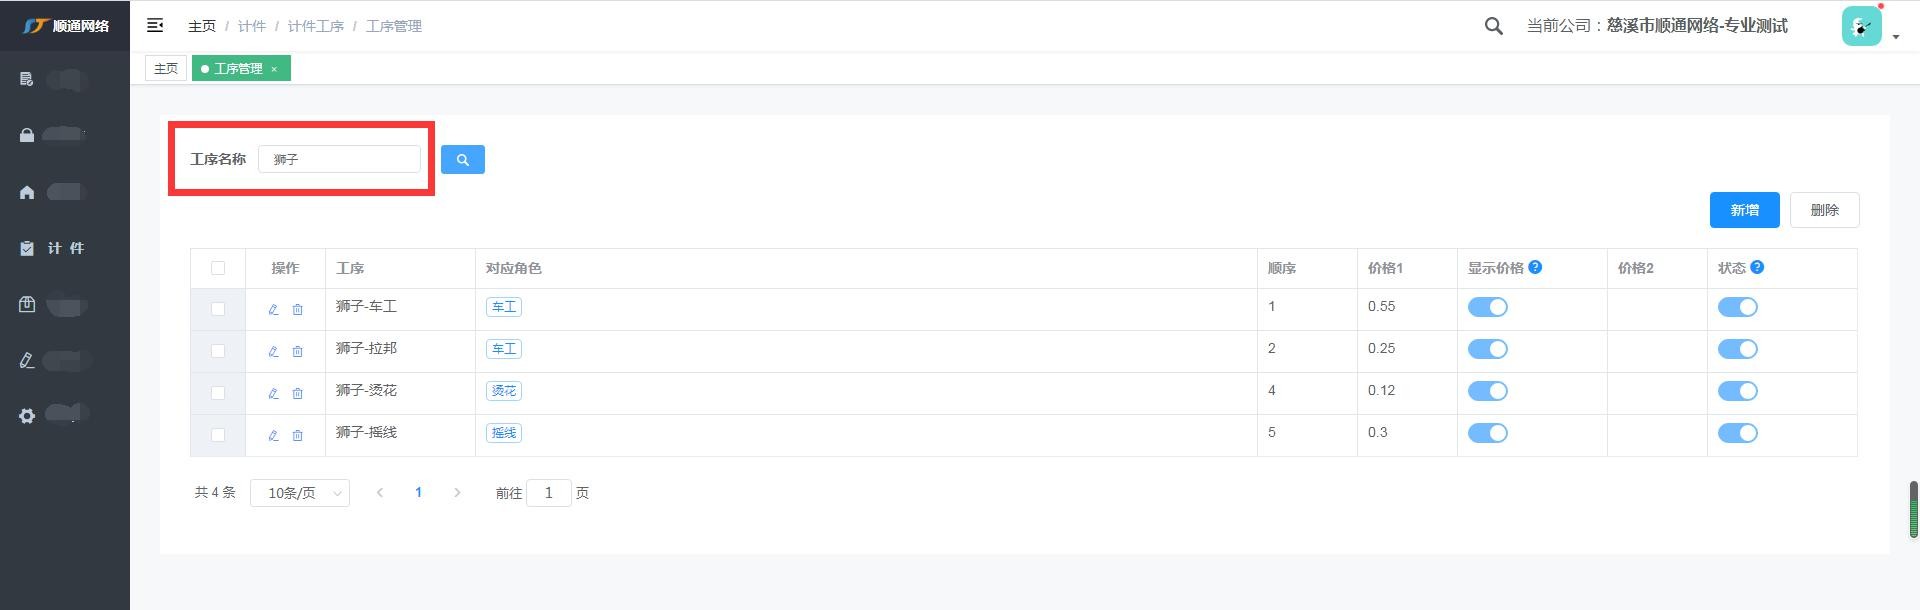Open the 10条/页 page size dropdown
1920x610 pixels.
299,493
